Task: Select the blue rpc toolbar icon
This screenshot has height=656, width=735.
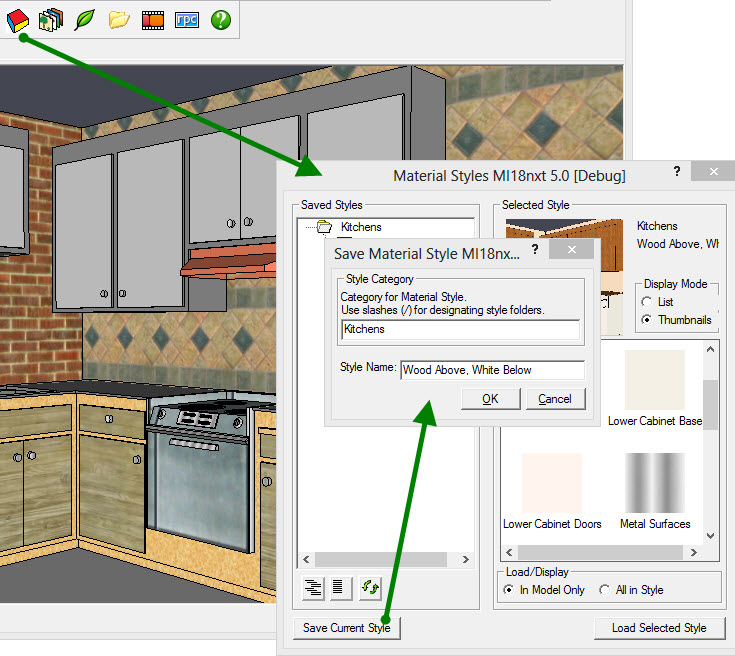Action: [186, 19]
